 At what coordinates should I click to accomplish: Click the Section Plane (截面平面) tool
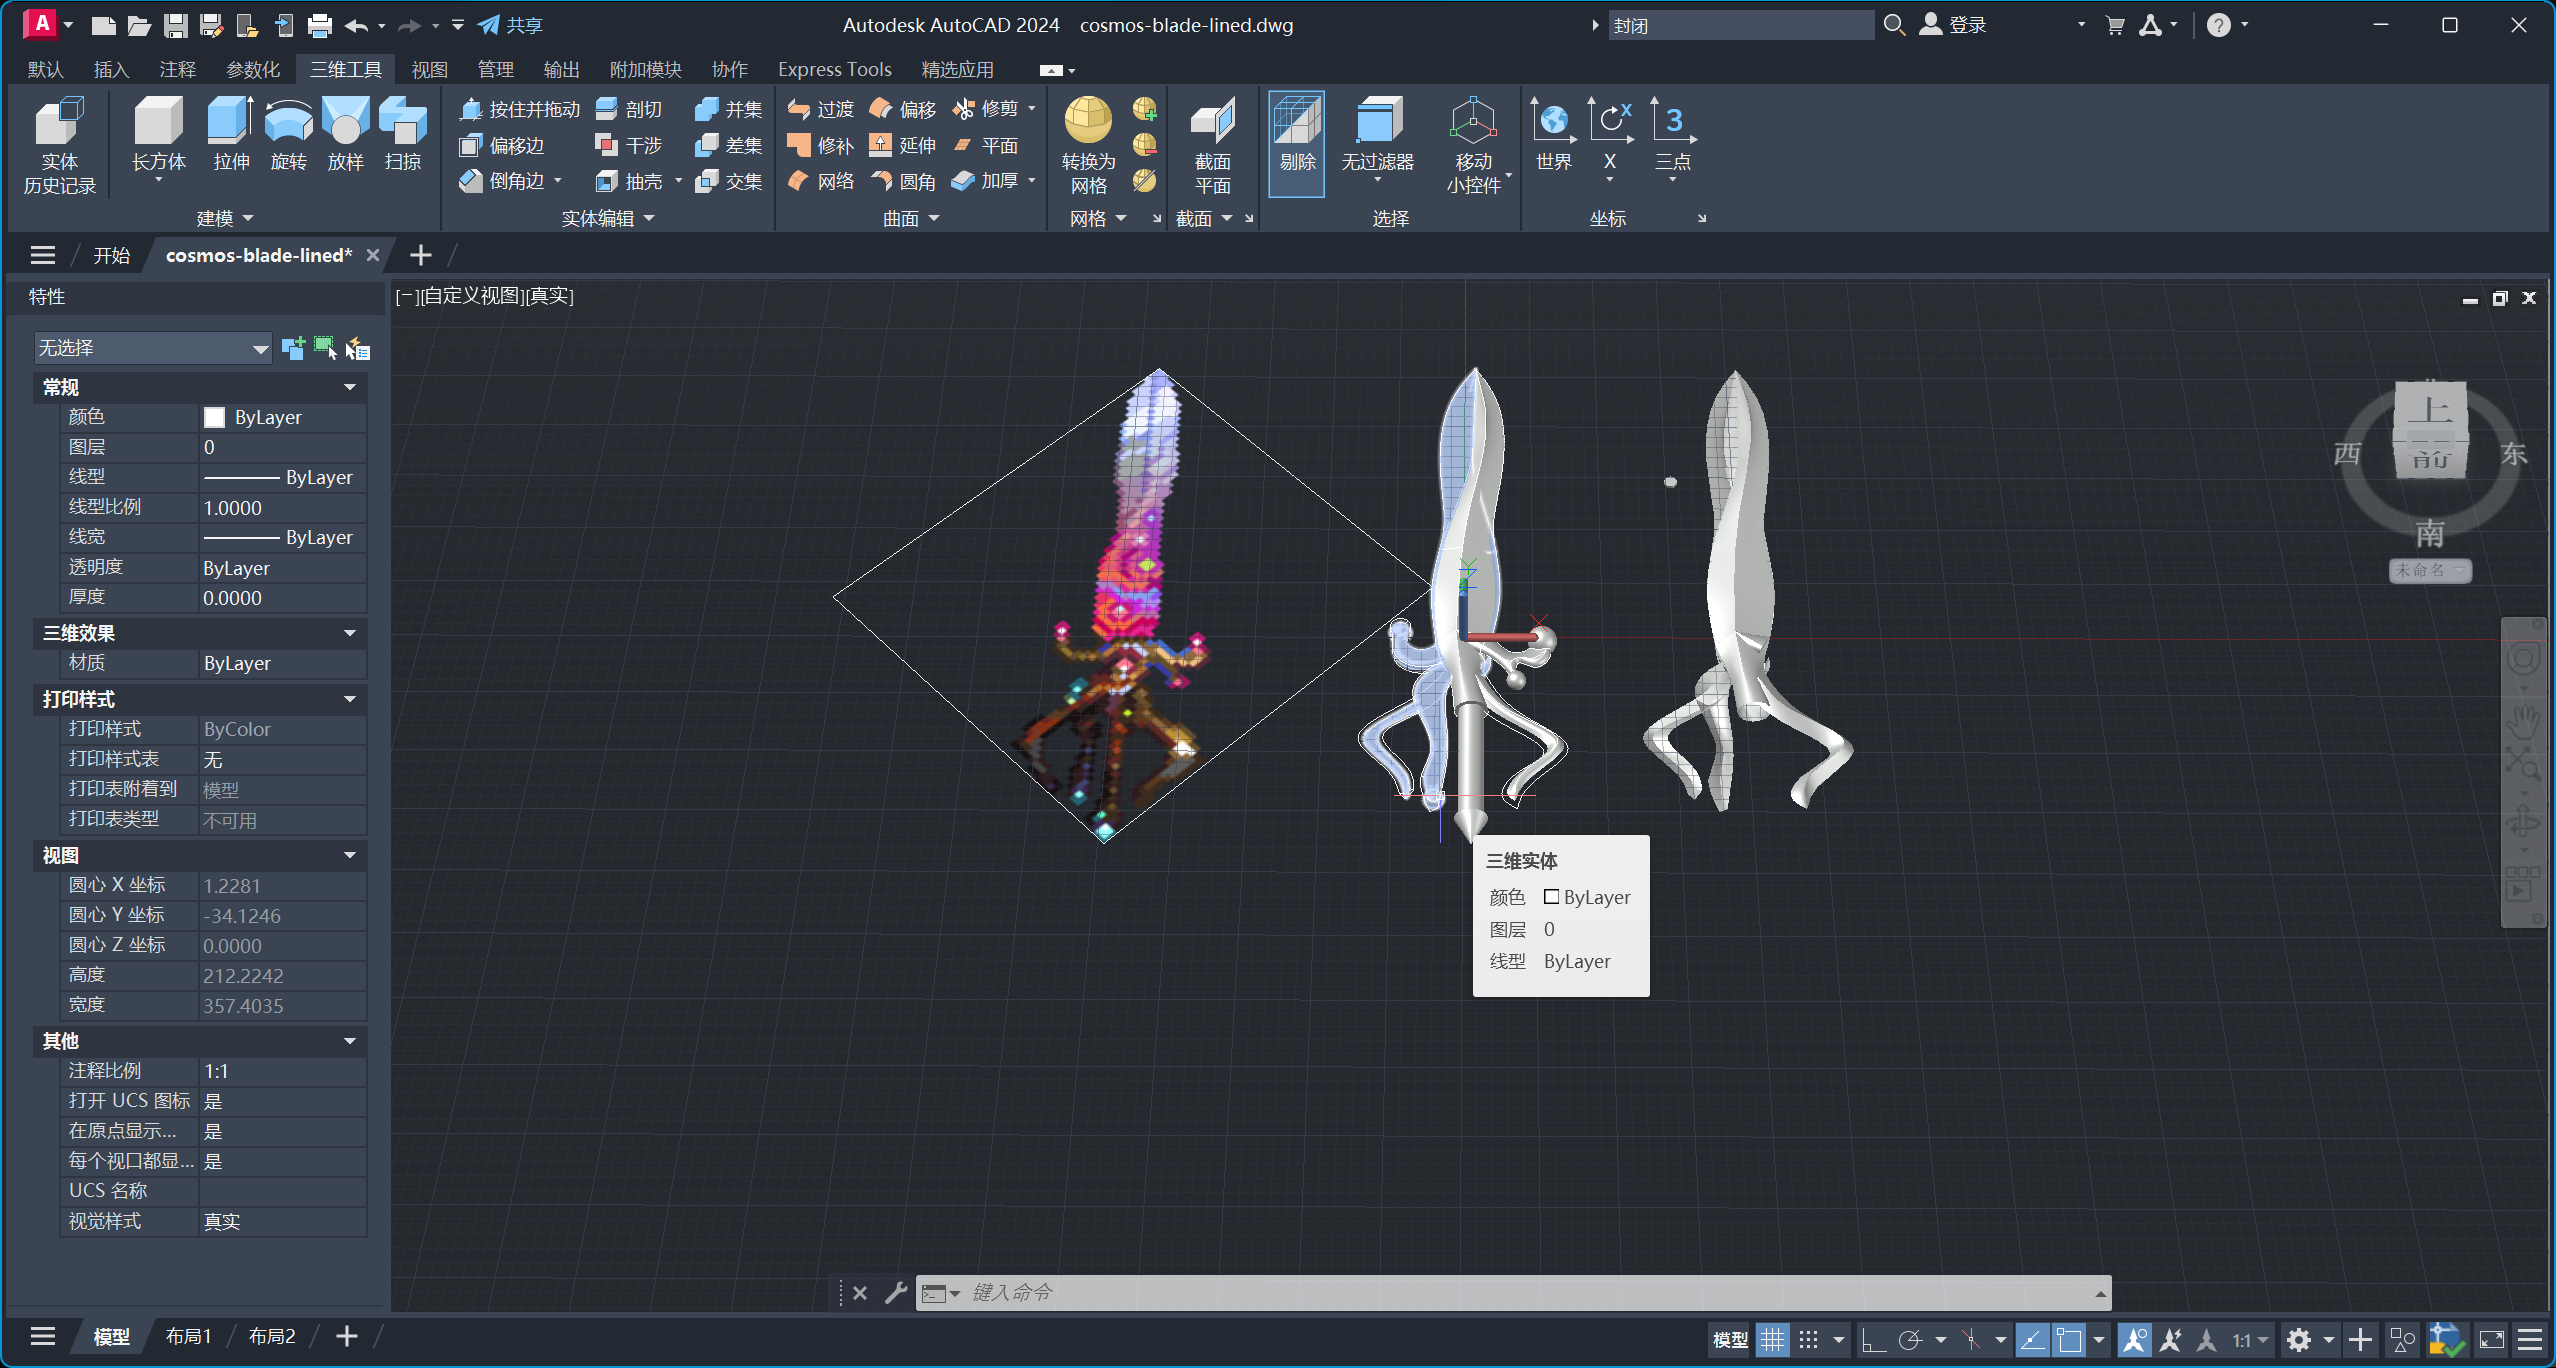(x=1212, y=124)
